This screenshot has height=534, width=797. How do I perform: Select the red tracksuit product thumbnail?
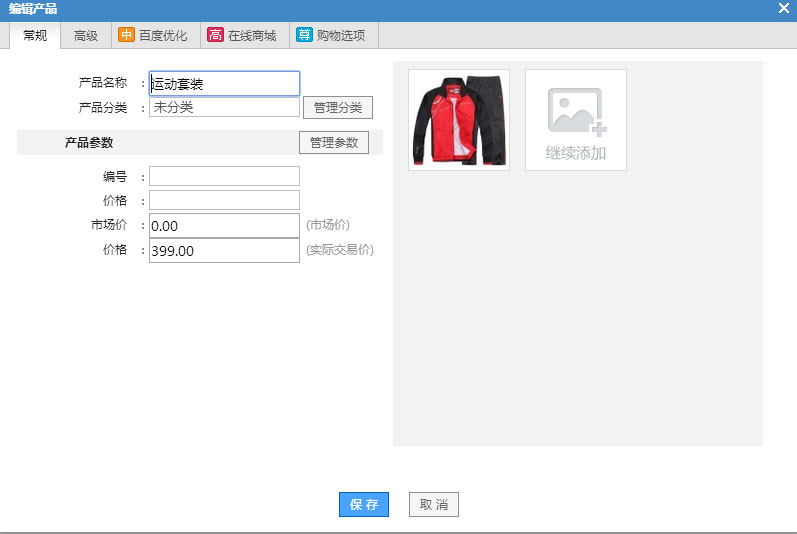[x=459, y=120]
